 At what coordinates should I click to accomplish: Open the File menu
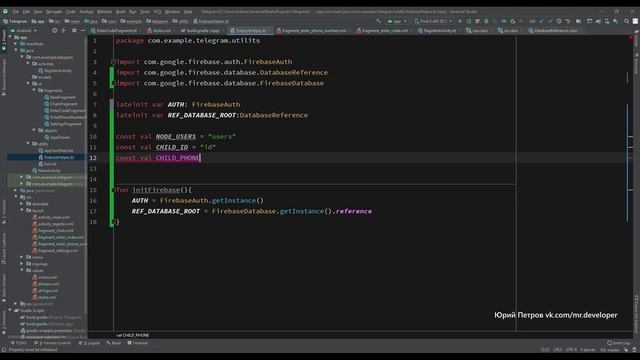(x=16, y=11)
